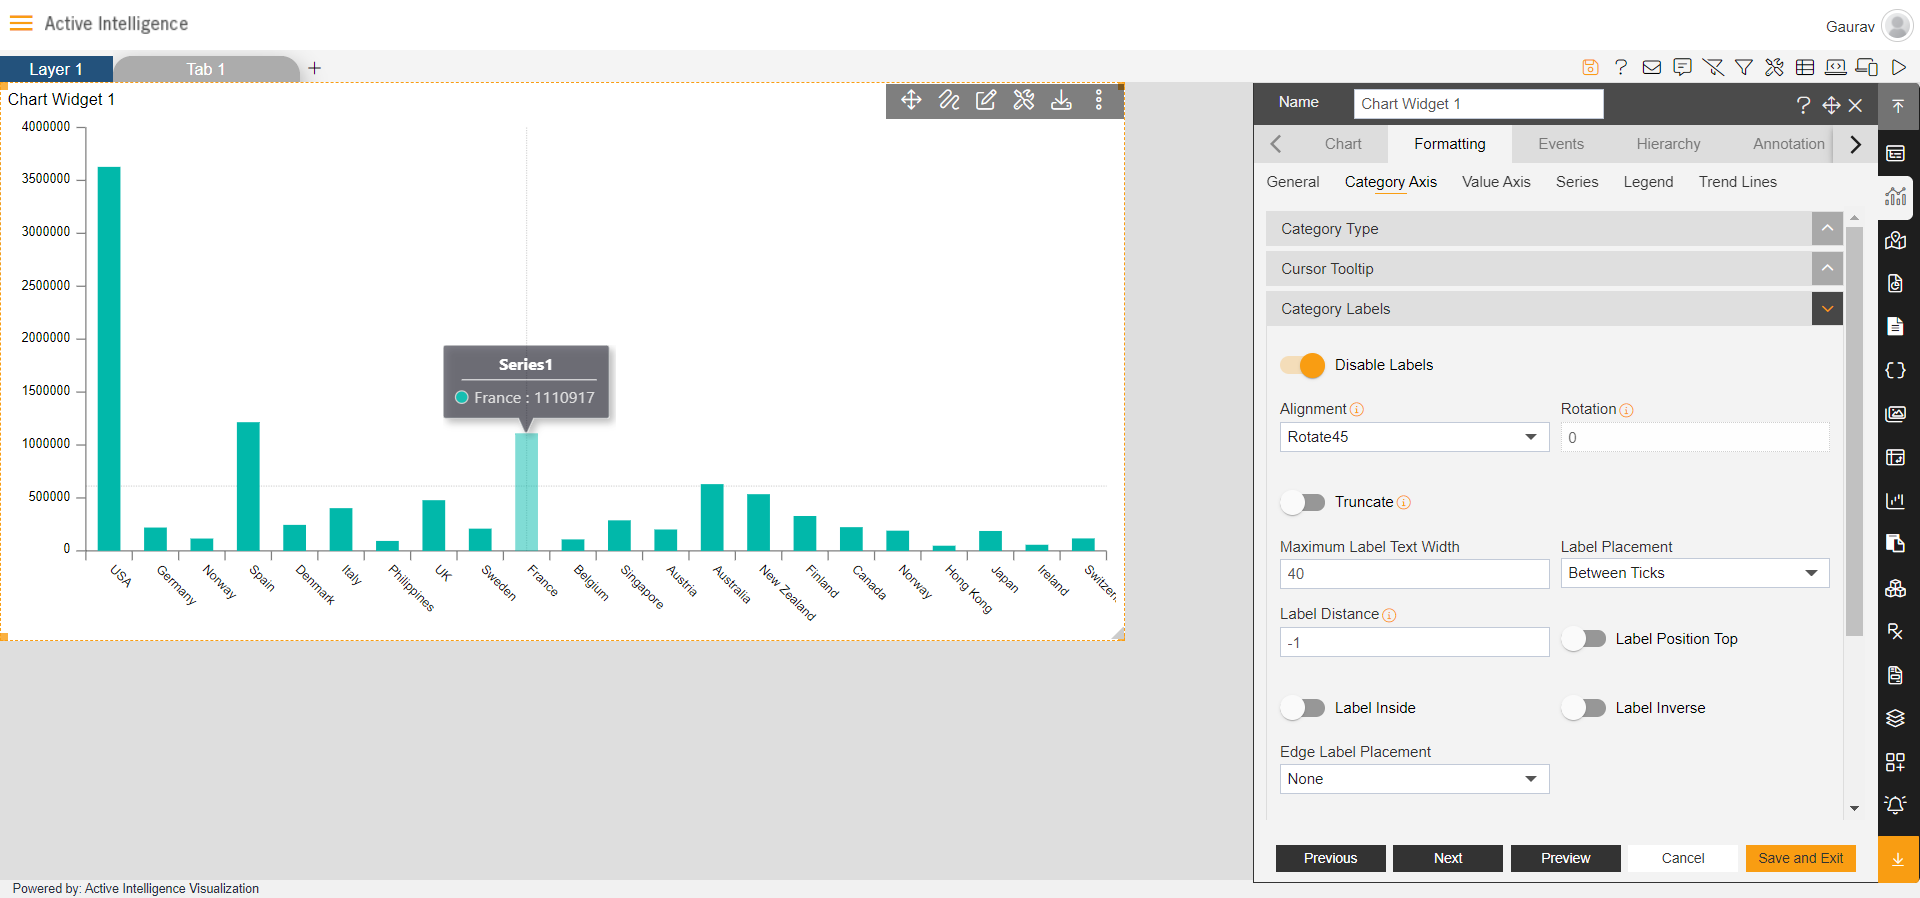Click the clear filter icon
The width and height of the screenshot is (1920, 898).
pos(1713,67)
